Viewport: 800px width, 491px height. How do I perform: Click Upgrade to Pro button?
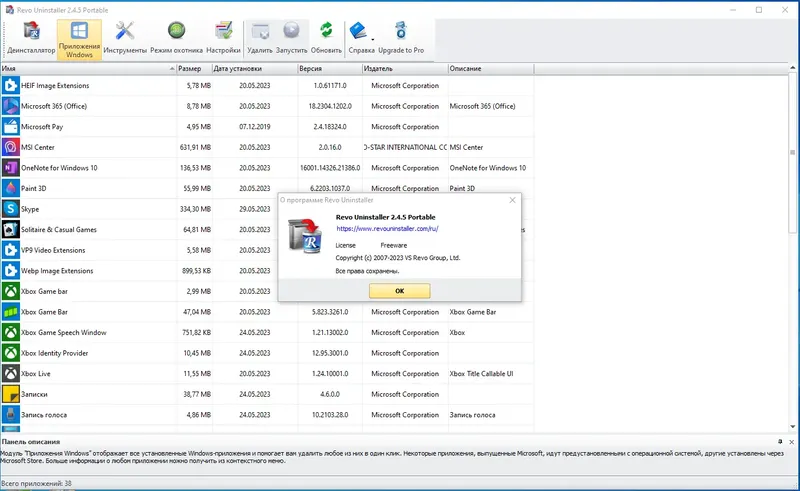401,38
